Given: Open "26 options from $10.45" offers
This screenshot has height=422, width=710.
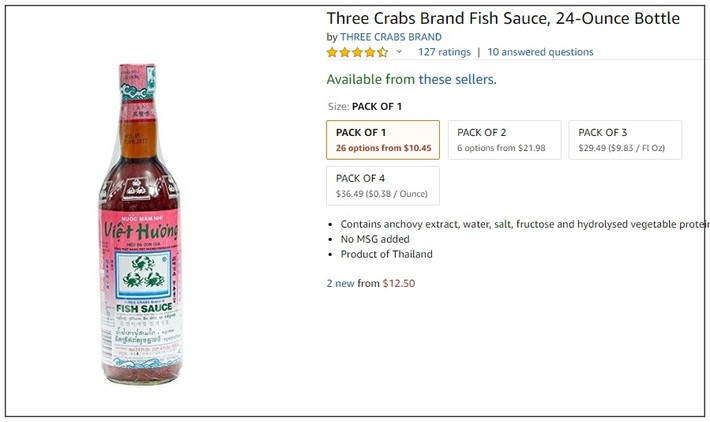Looking at the screenshot, I should [384, 148].
